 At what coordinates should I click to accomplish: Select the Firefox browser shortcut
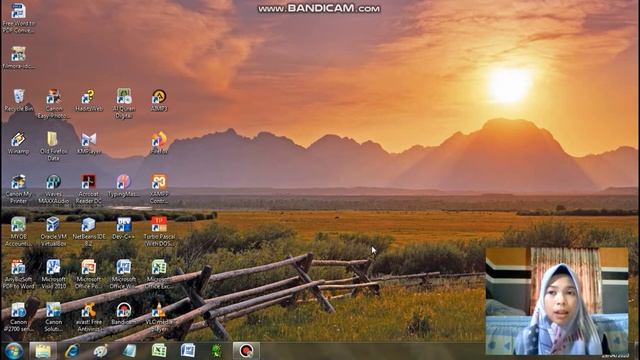pyautogui.click(x=159, y=143)
